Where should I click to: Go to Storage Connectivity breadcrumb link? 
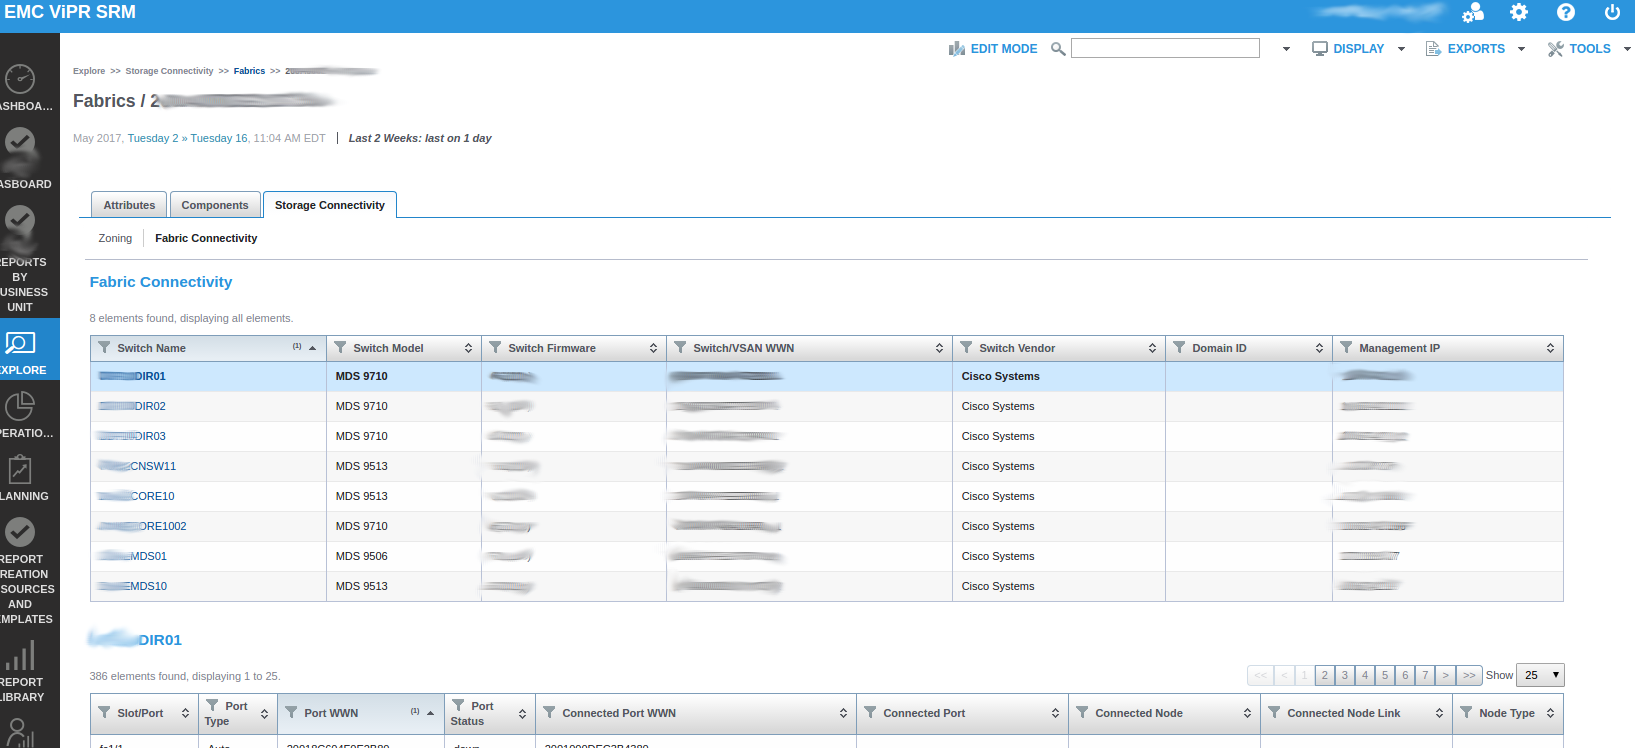pyautogui.click(x=169, y=71)
